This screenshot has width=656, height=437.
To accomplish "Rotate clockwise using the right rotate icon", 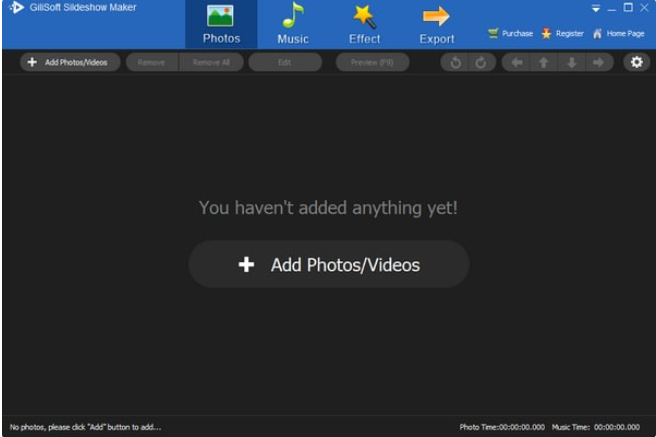I will (x=481, y=63).
